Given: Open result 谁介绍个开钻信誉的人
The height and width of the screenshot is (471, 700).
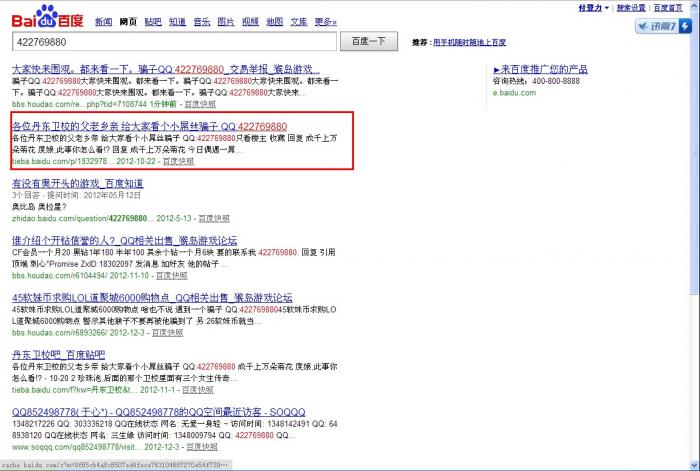Looking at the screenshot, I should tap(125, 241).
